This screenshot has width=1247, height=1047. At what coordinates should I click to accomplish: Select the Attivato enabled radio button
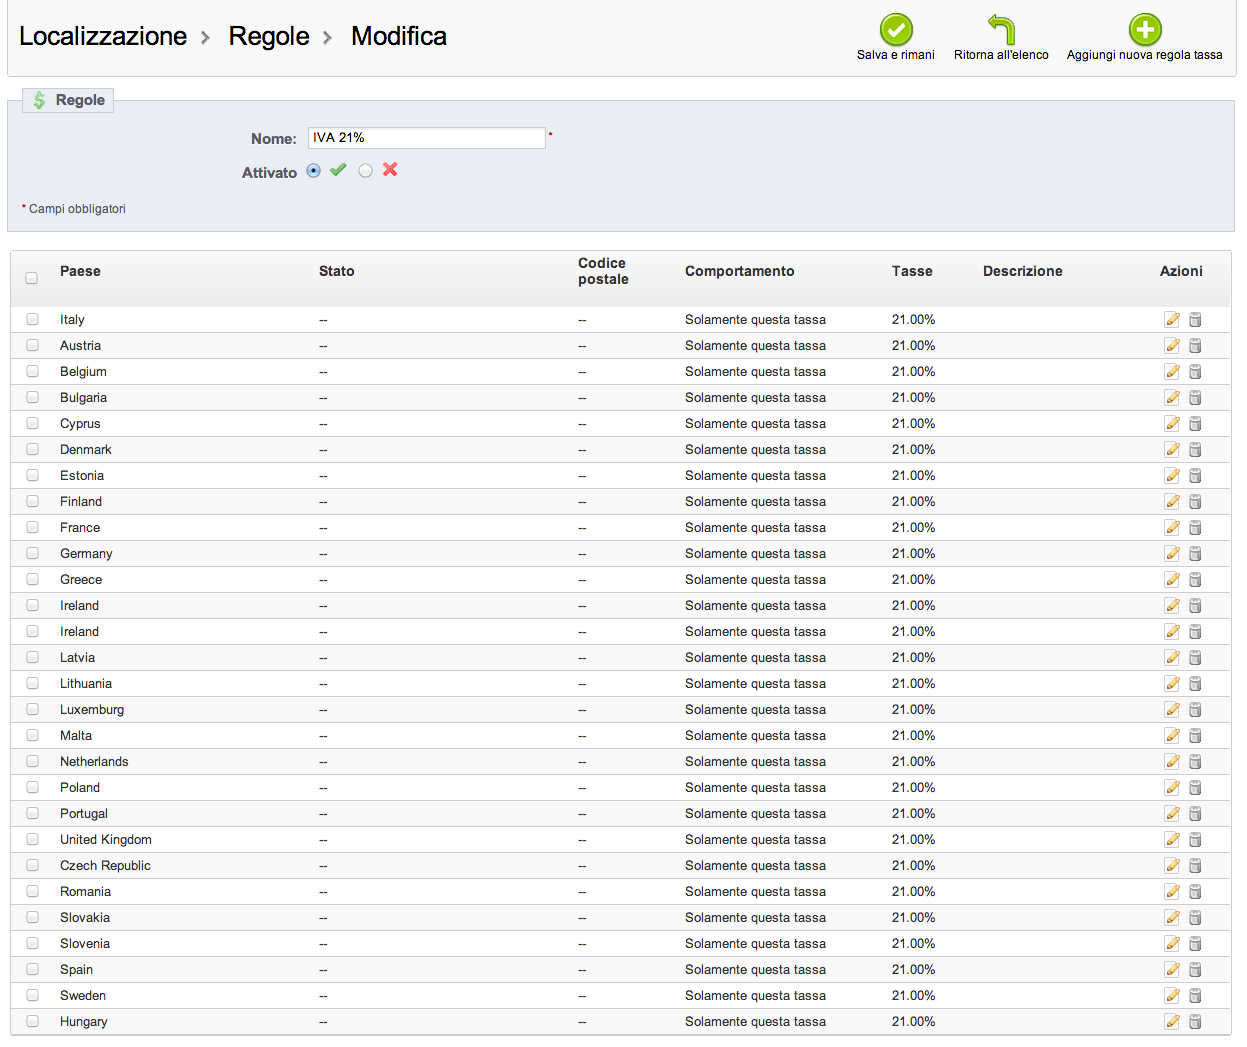pyautogui.click(x=314, y=171)
